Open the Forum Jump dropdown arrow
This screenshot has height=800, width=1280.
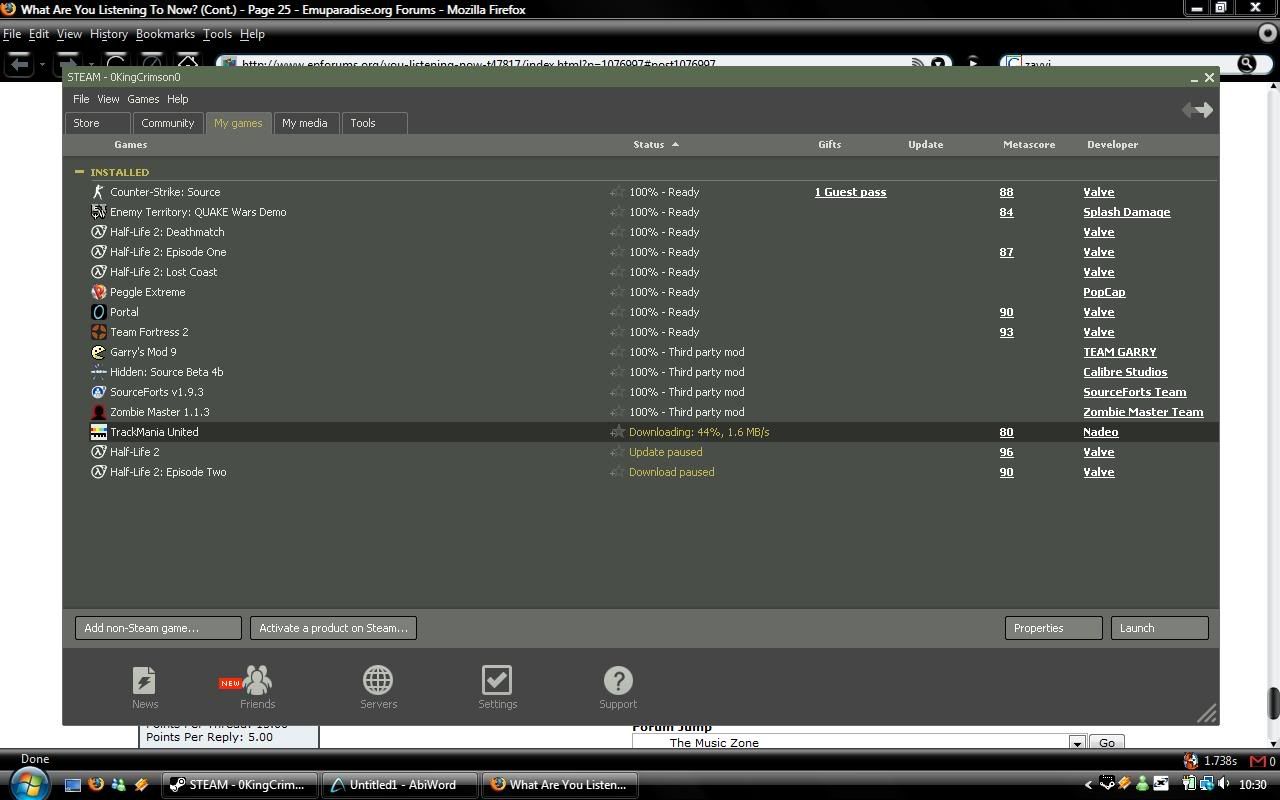click(1077, 743)
